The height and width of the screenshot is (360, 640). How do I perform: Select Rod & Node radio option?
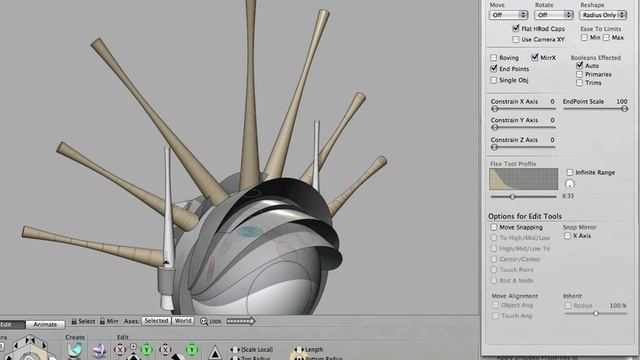(494, 280)
